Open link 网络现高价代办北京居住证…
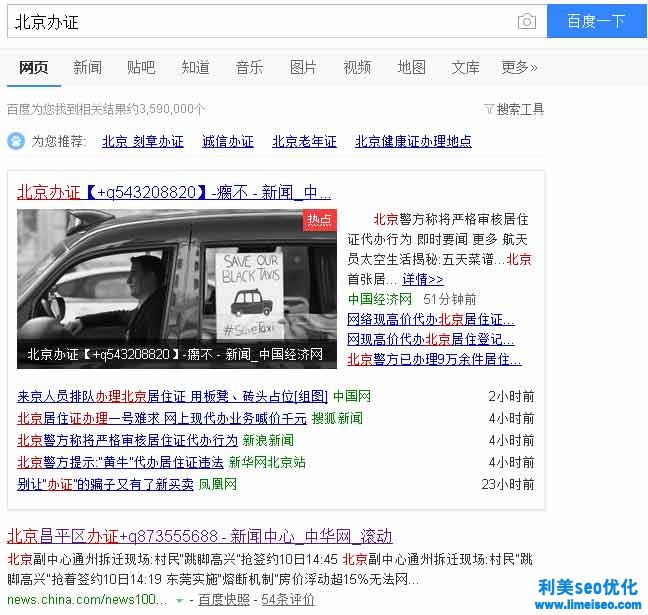Viewport: 648px width, 615px height. coord(431,319)
